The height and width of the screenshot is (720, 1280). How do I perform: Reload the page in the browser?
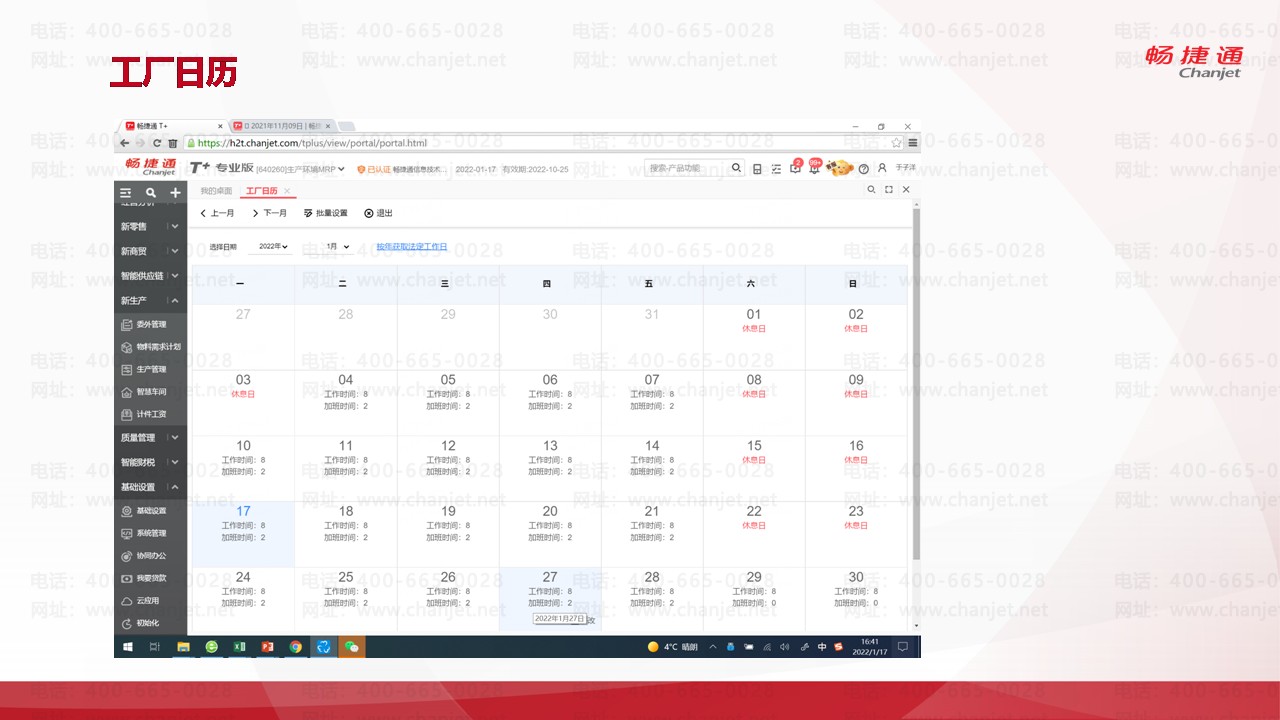pos(157,143)
